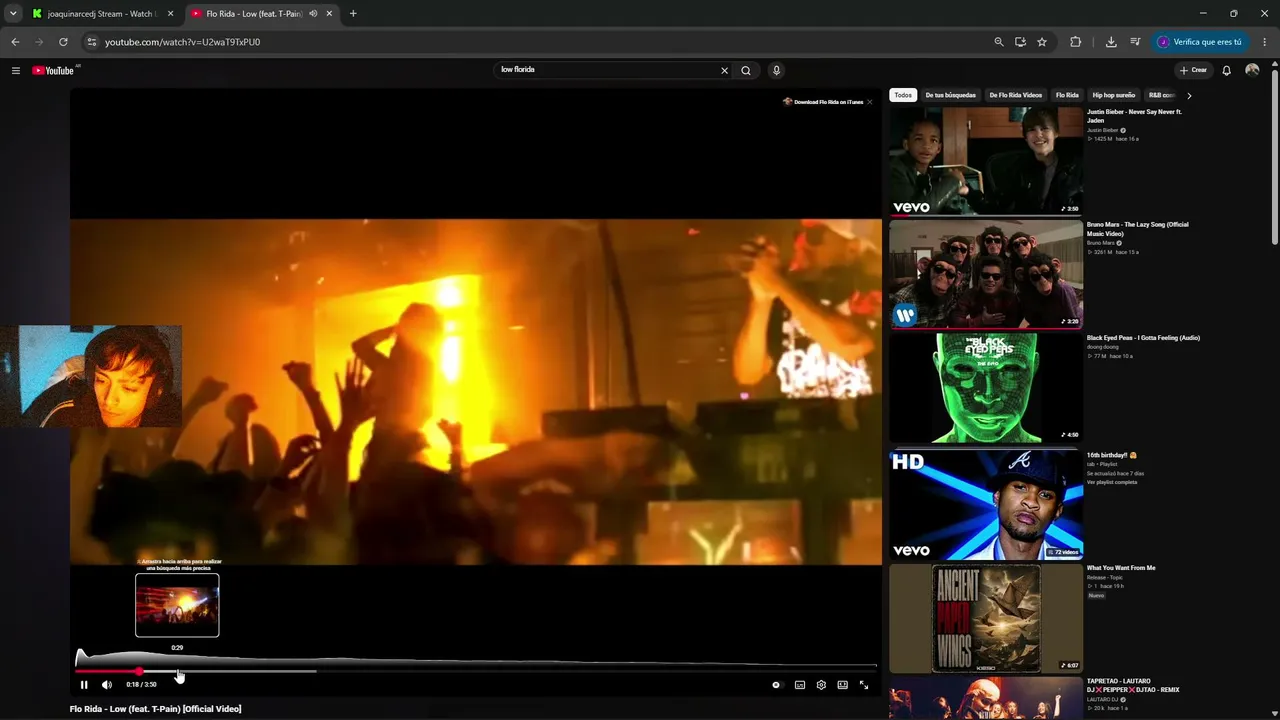Open I Gotta Feeling (Audio) title link
1280x720 pixels.
pyautogui.click(x=1143, y=338)
